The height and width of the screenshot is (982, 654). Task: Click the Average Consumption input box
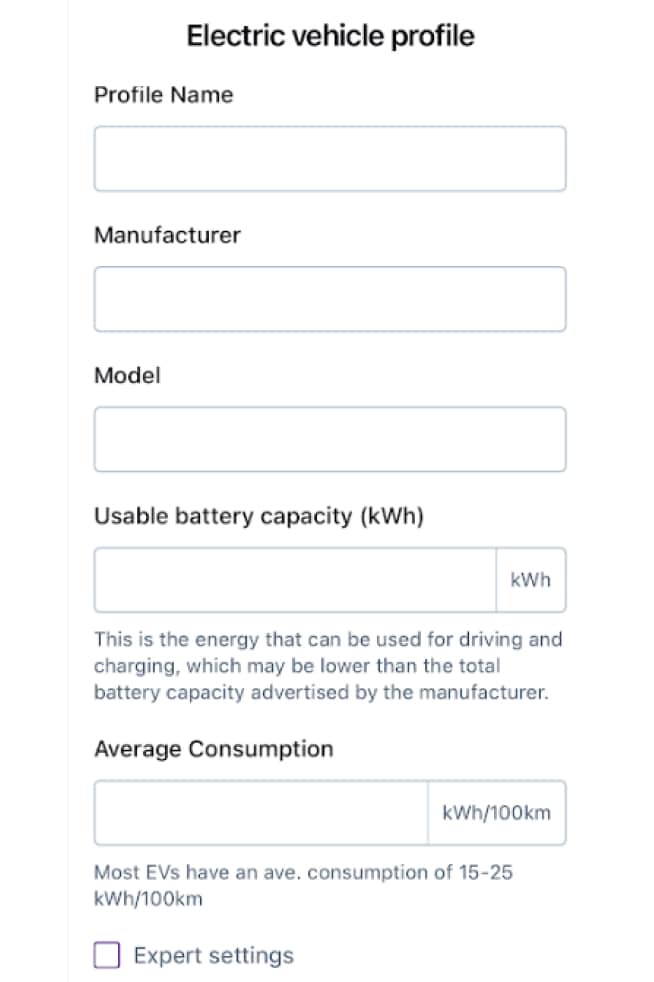(261, 812)
